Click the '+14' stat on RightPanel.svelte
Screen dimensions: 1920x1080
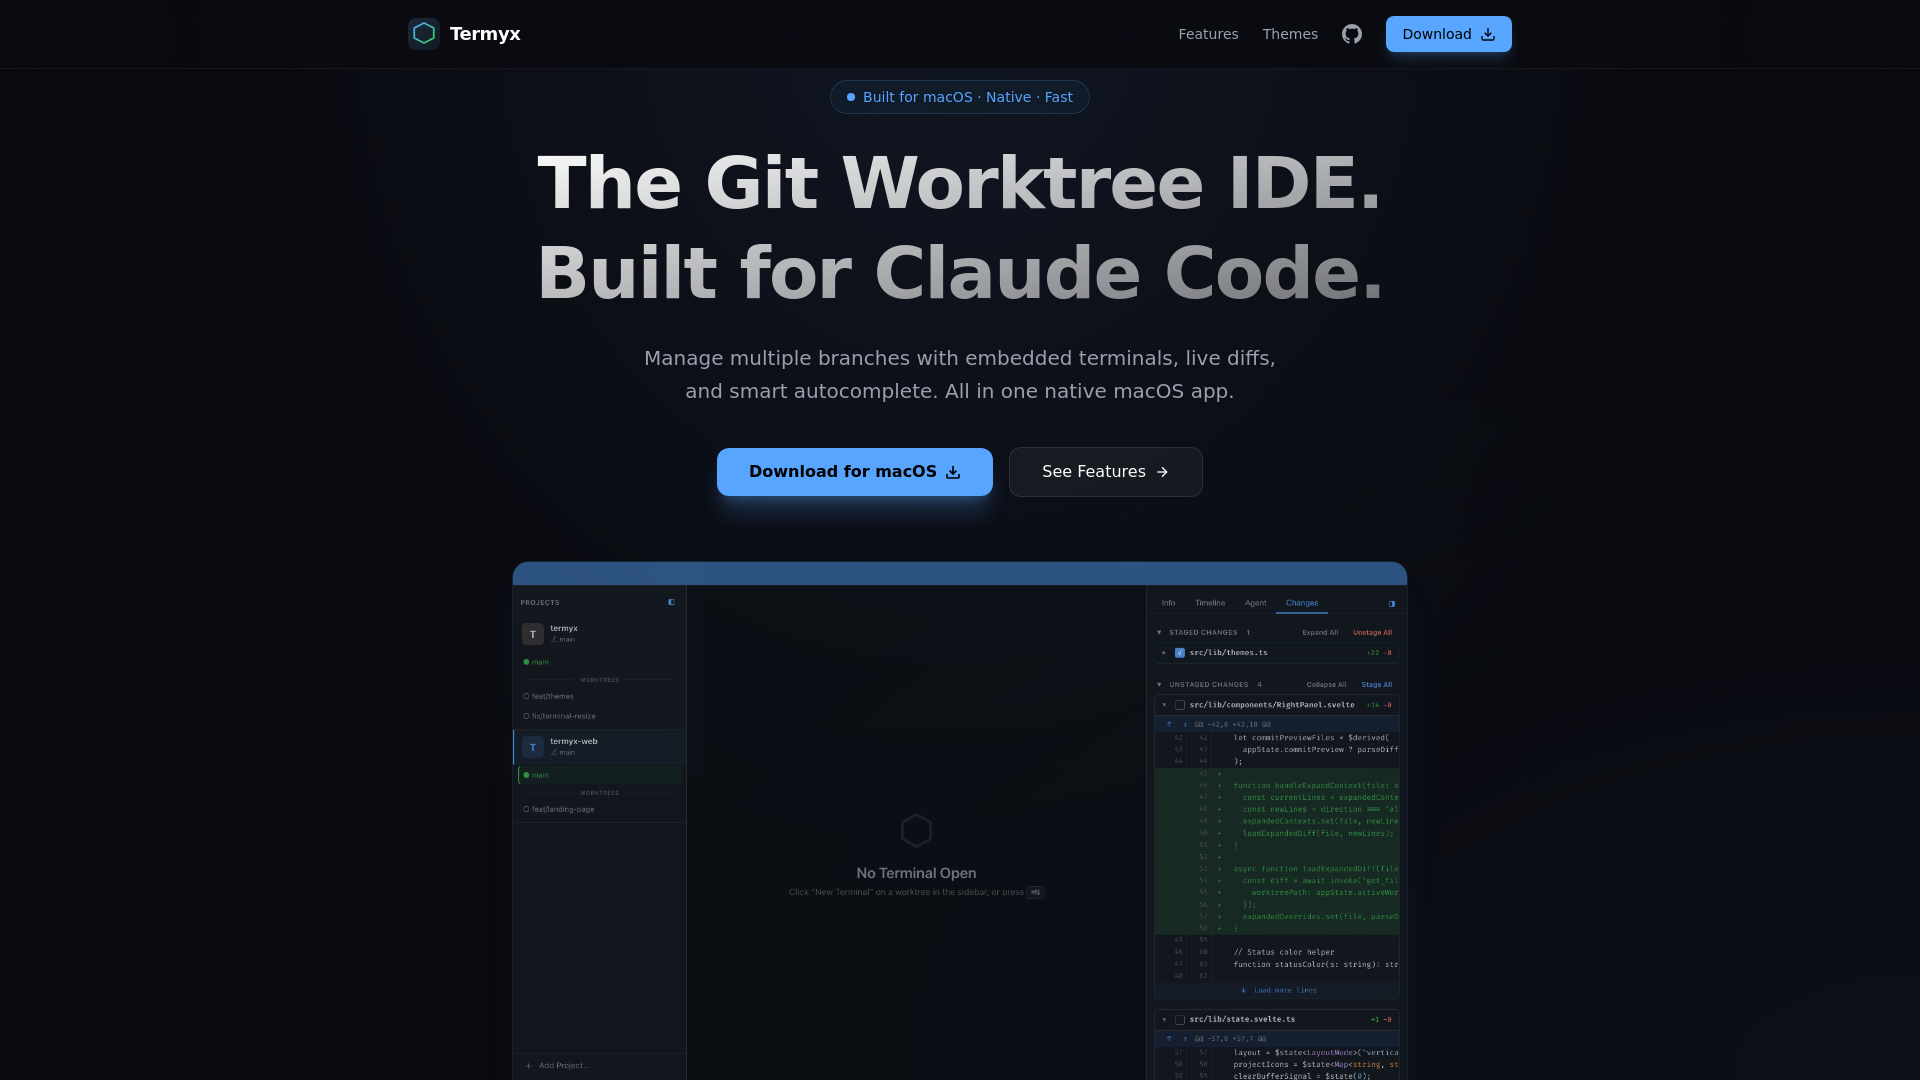[1372, 705]
